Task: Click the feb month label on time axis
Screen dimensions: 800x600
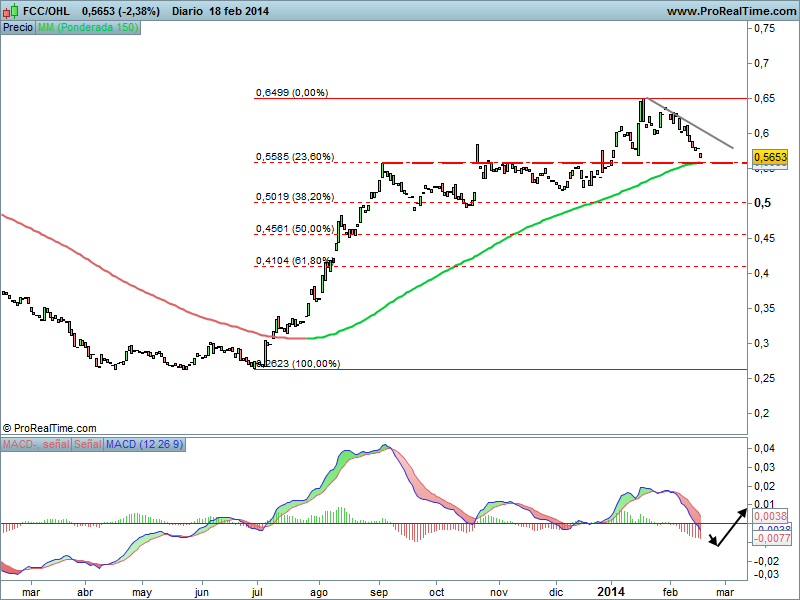Action: point(670,592)
